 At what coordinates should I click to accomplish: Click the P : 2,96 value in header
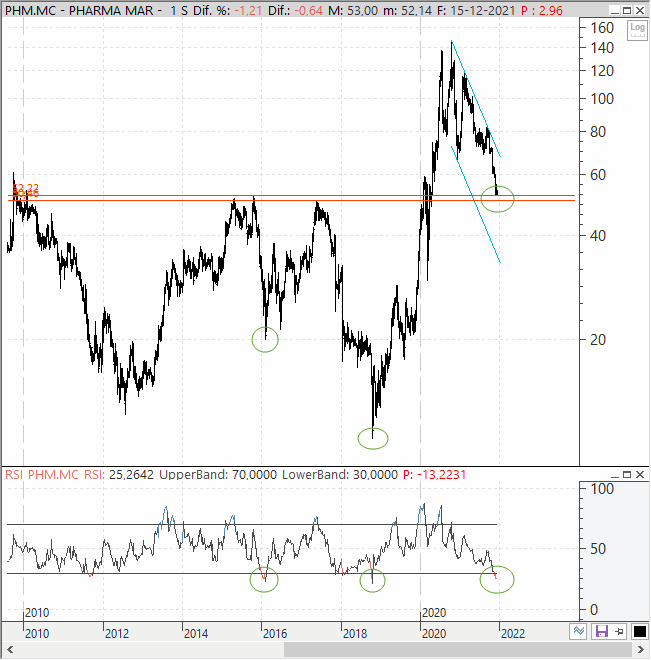pyautogui.click(x=542, y=11)
